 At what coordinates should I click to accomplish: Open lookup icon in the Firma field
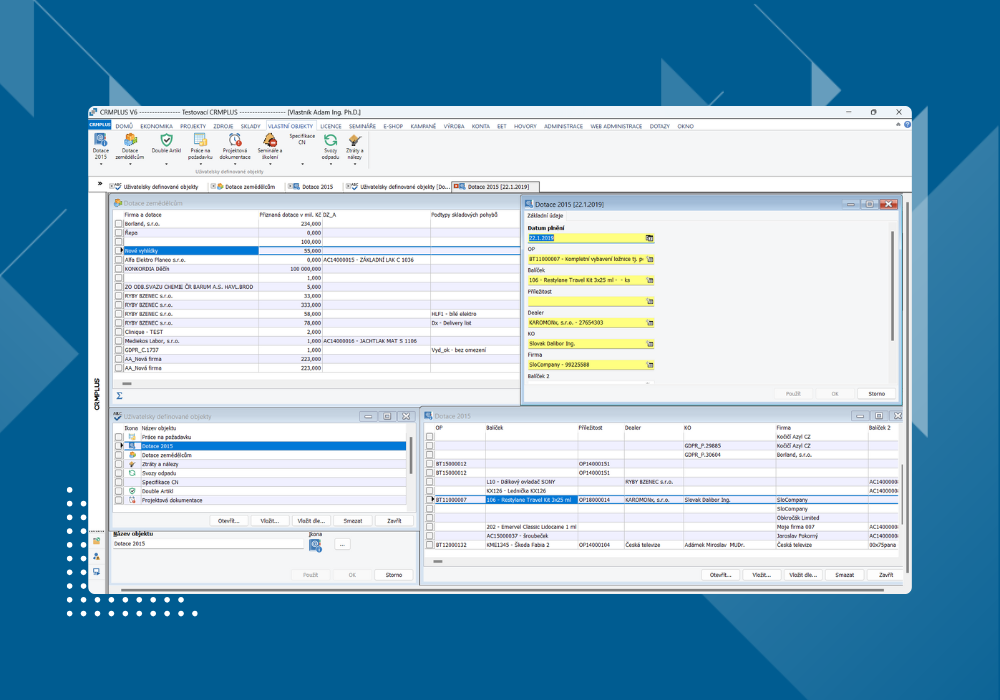pyautogui.click(x=650, y=365)
